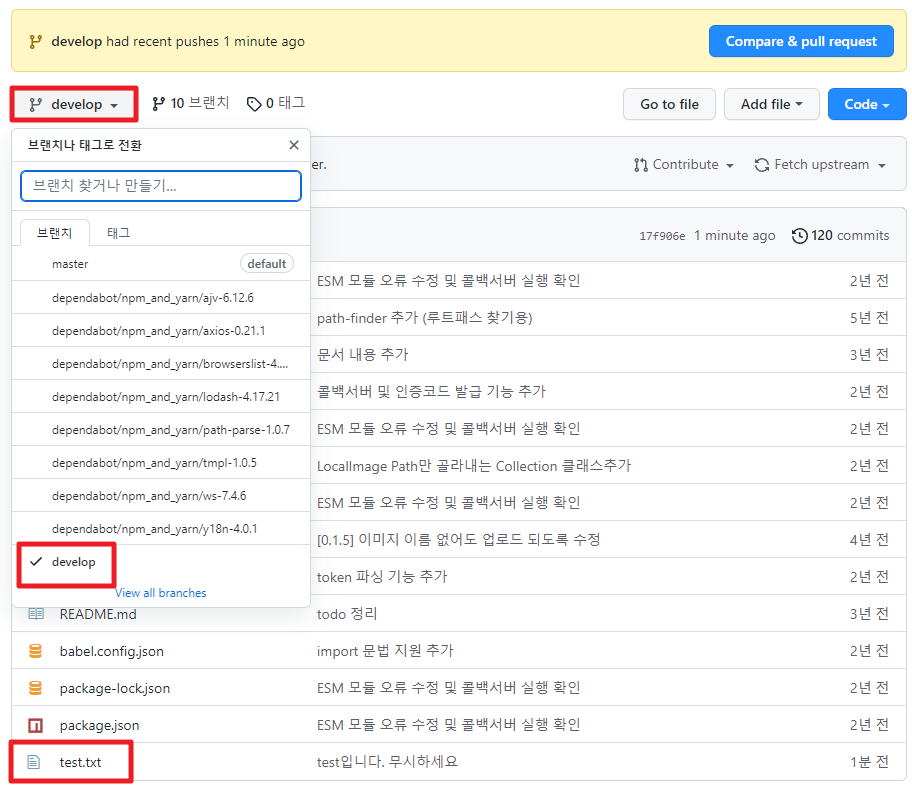Click the checkmark beside develop
The width and height of the screenshot is (912, 787).
[x=36, y=561]
